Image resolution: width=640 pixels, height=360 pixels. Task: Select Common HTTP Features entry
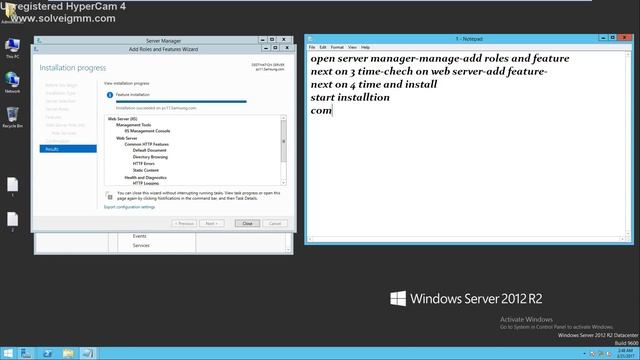point(147,144)
